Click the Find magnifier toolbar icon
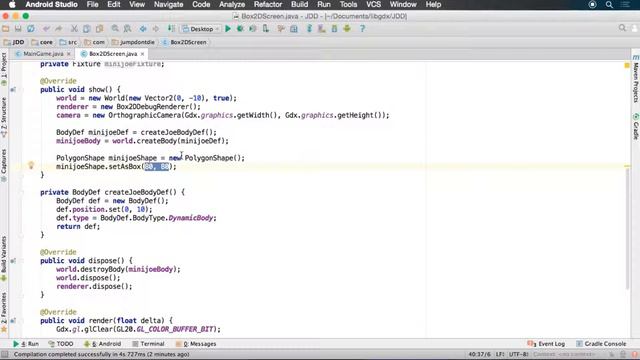This screenshot has height=360, width=640. click(x=115, y=29)
